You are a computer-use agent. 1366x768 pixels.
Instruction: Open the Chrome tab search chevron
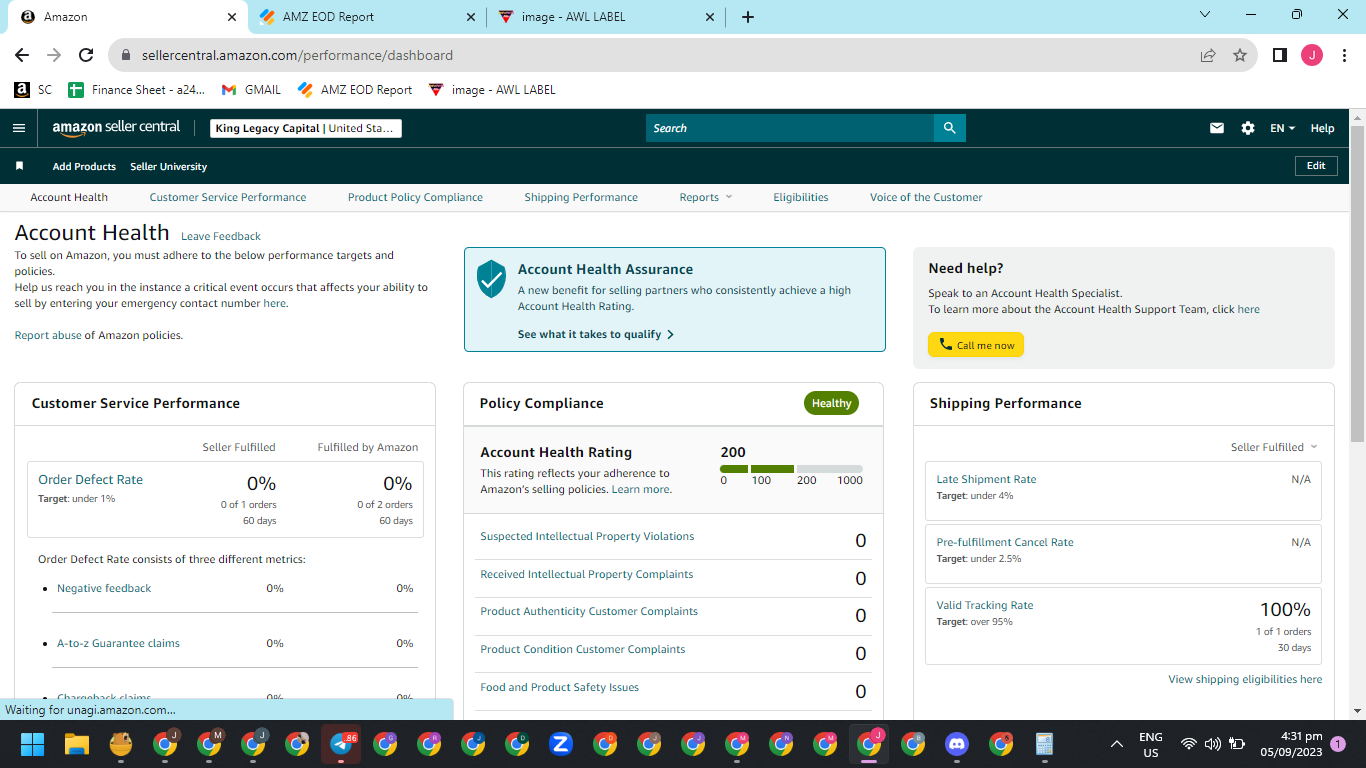coord(1205,15)
